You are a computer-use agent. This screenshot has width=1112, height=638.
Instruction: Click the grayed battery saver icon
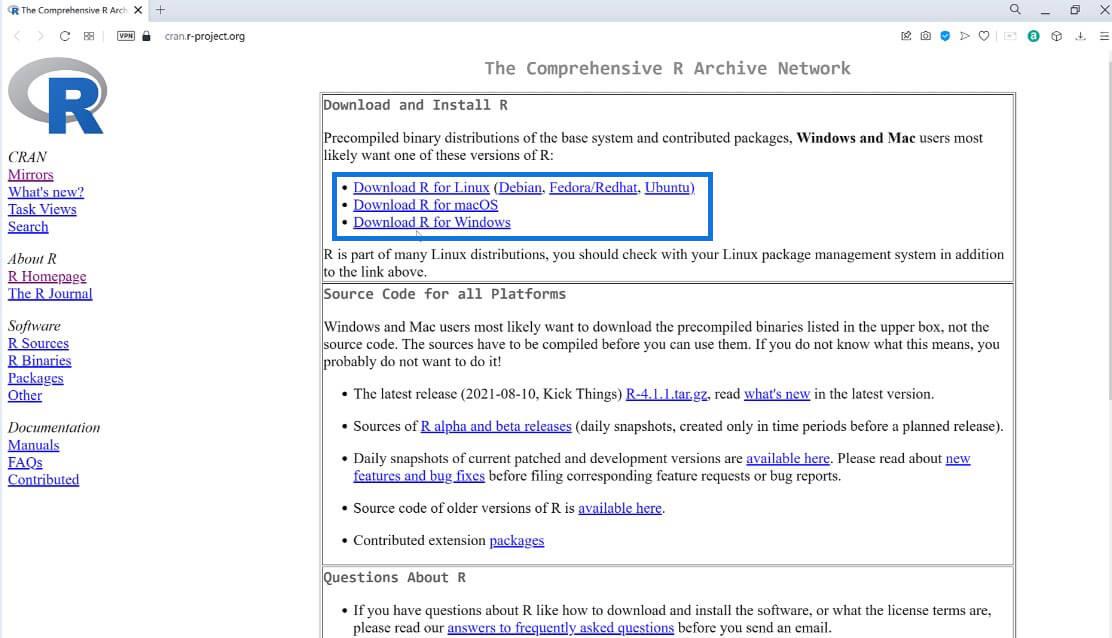[x=1011, y=36]
